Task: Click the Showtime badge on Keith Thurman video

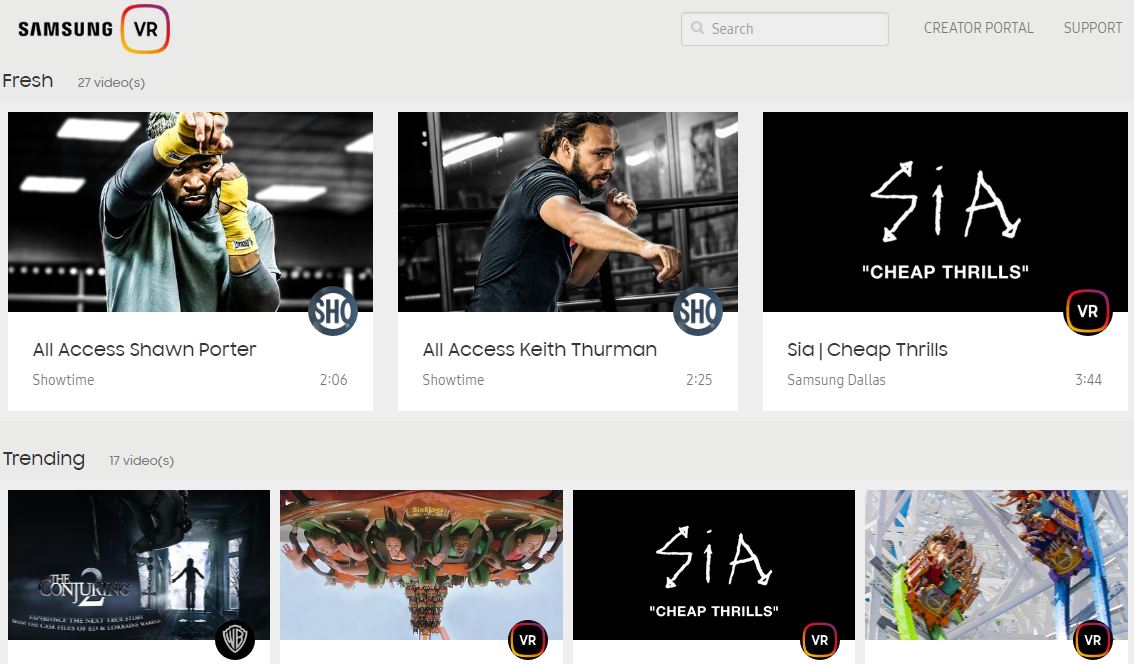Action: click(x=698, y=312)
